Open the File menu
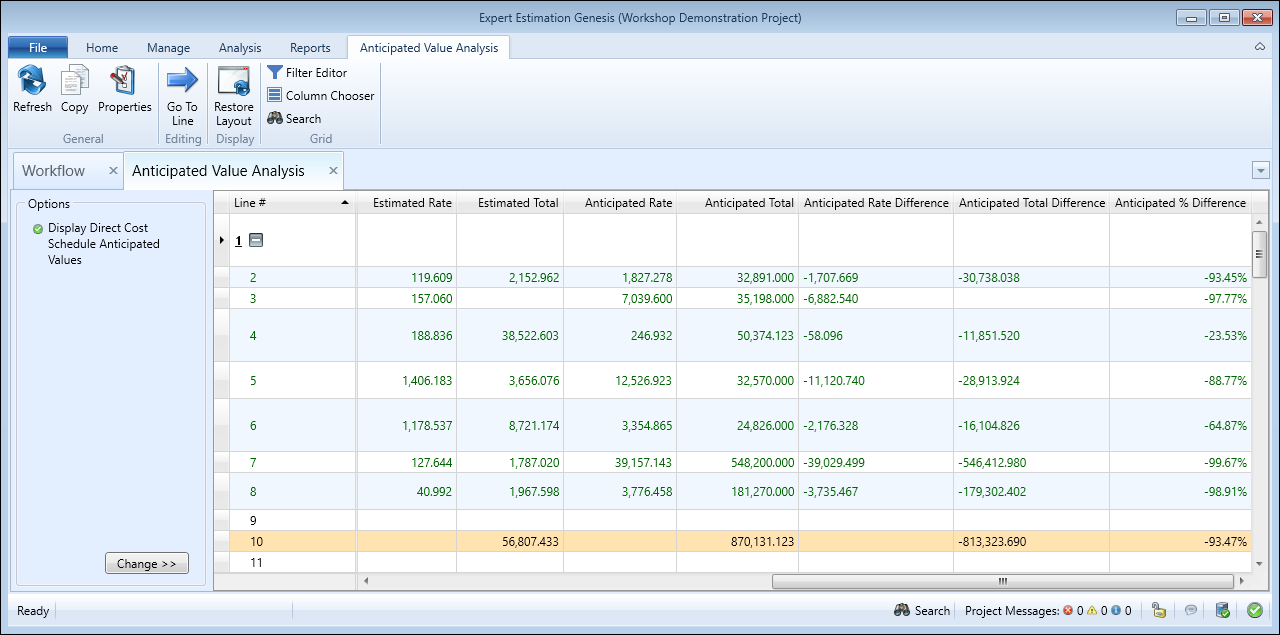Screen dimensions: 1280x635 point(38,47)
